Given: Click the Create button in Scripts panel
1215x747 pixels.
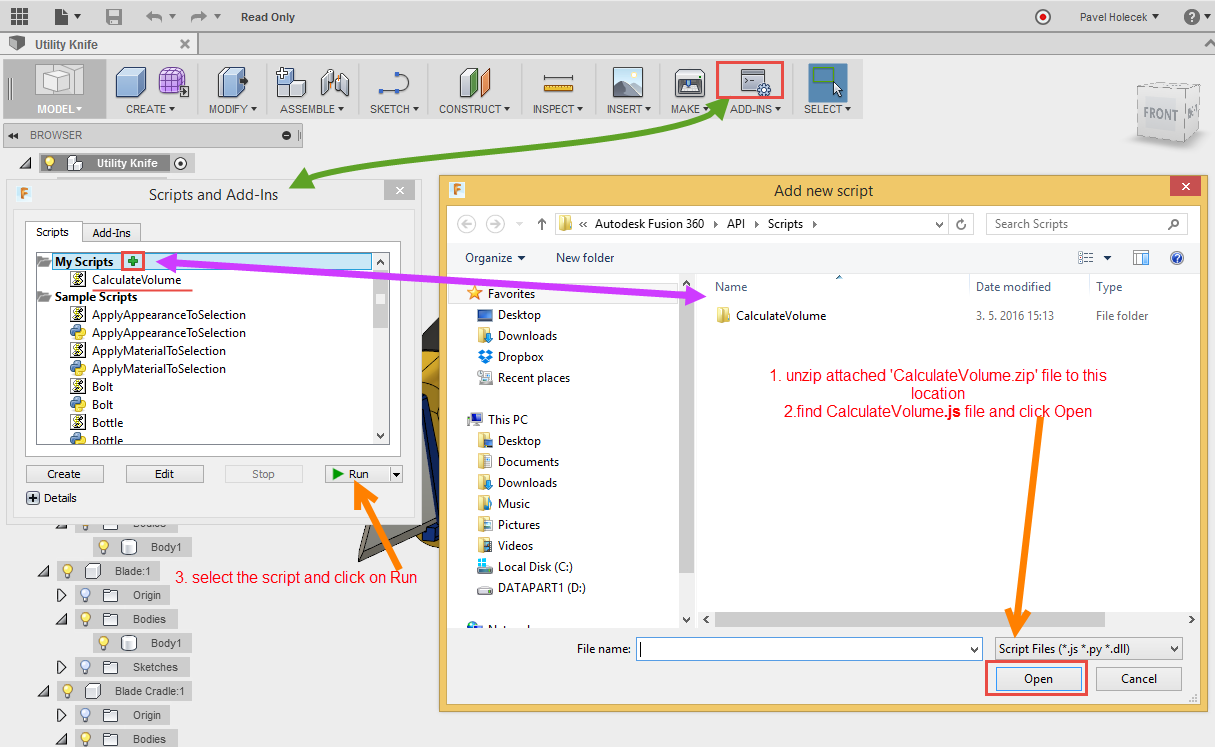Looking at the screenshot, I should pos(64,473).
